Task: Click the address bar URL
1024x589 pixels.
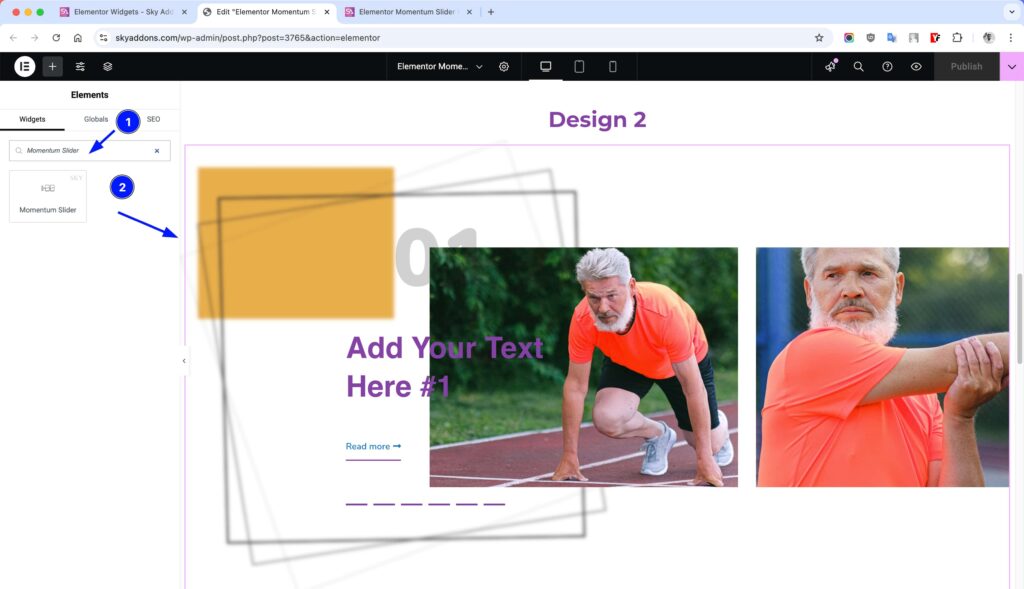Action: tap(248, 38)
